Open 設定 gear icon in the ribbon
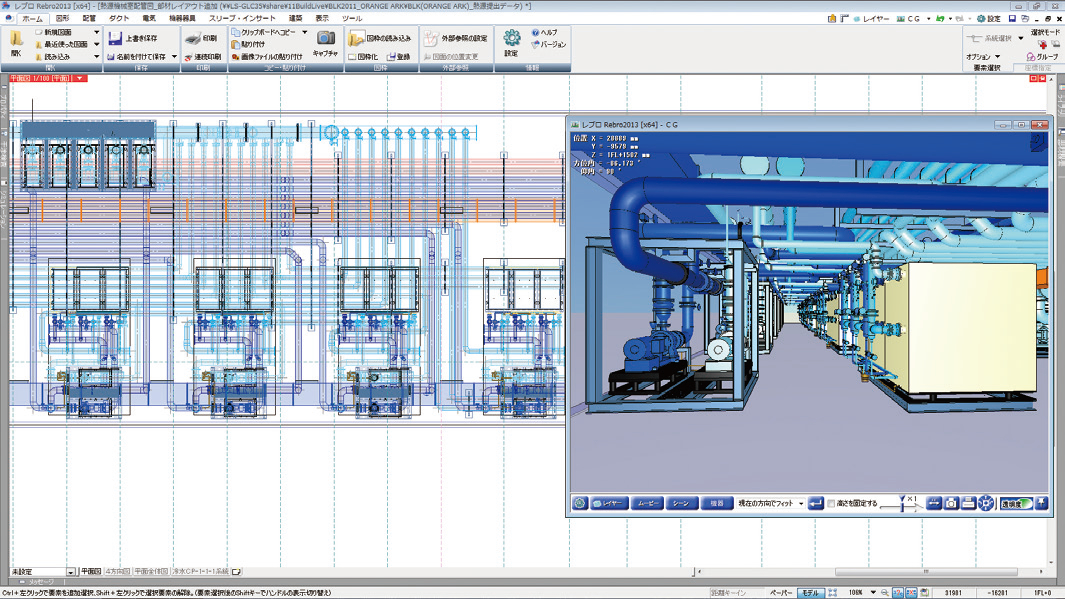The image size is (1065, 599). click(x=511, y=38)
